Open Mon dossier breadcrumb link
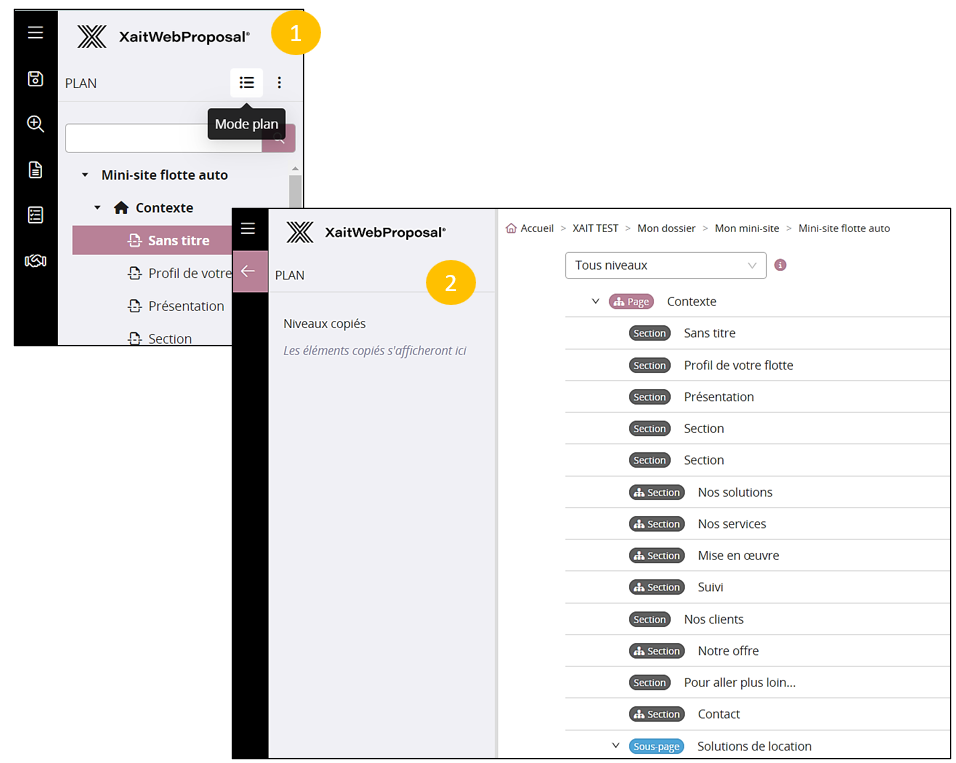956x763 pixels. [x=666, y=228]
